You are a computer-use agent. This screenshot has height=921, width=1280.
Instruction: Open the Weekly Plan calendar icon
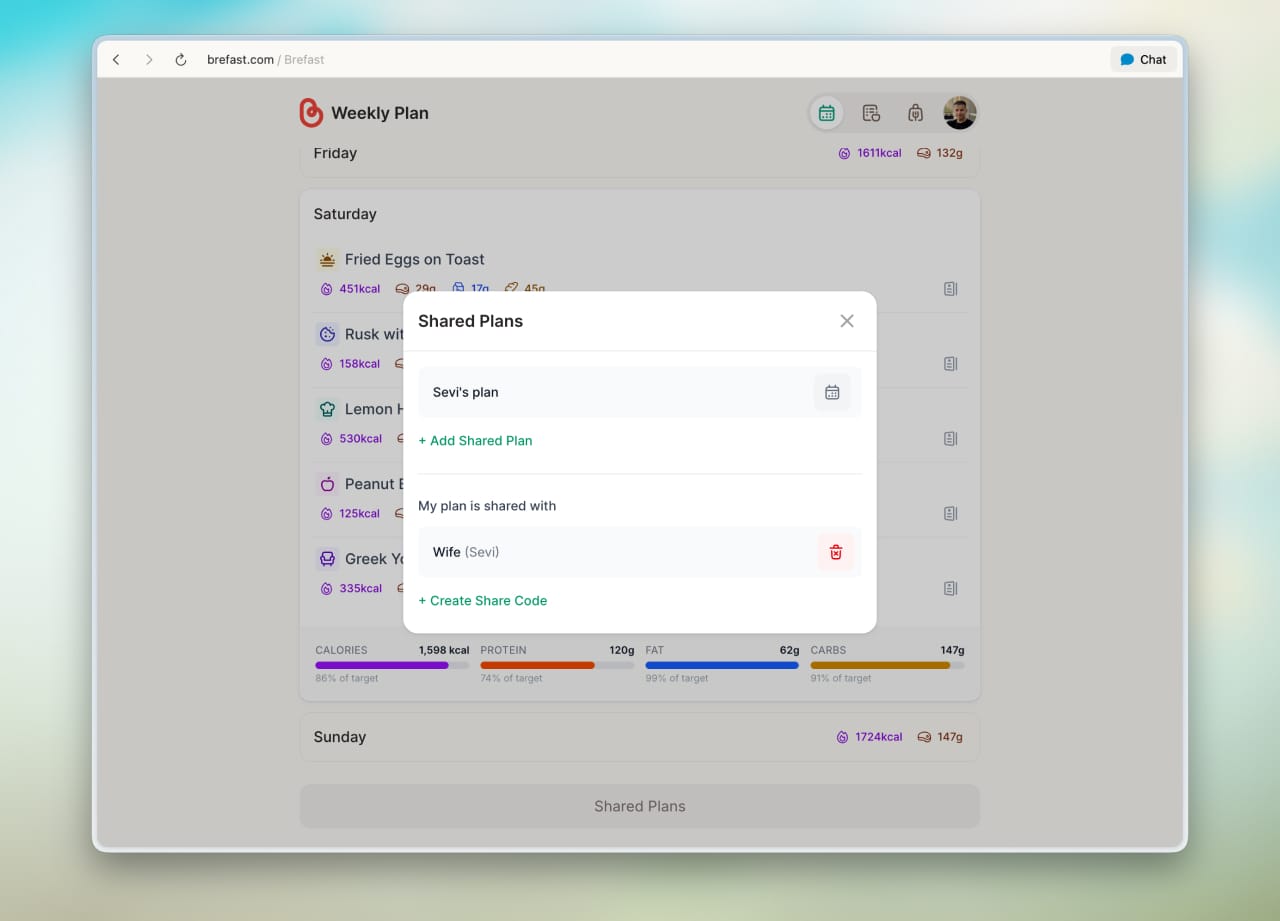[x=826, y=112]
